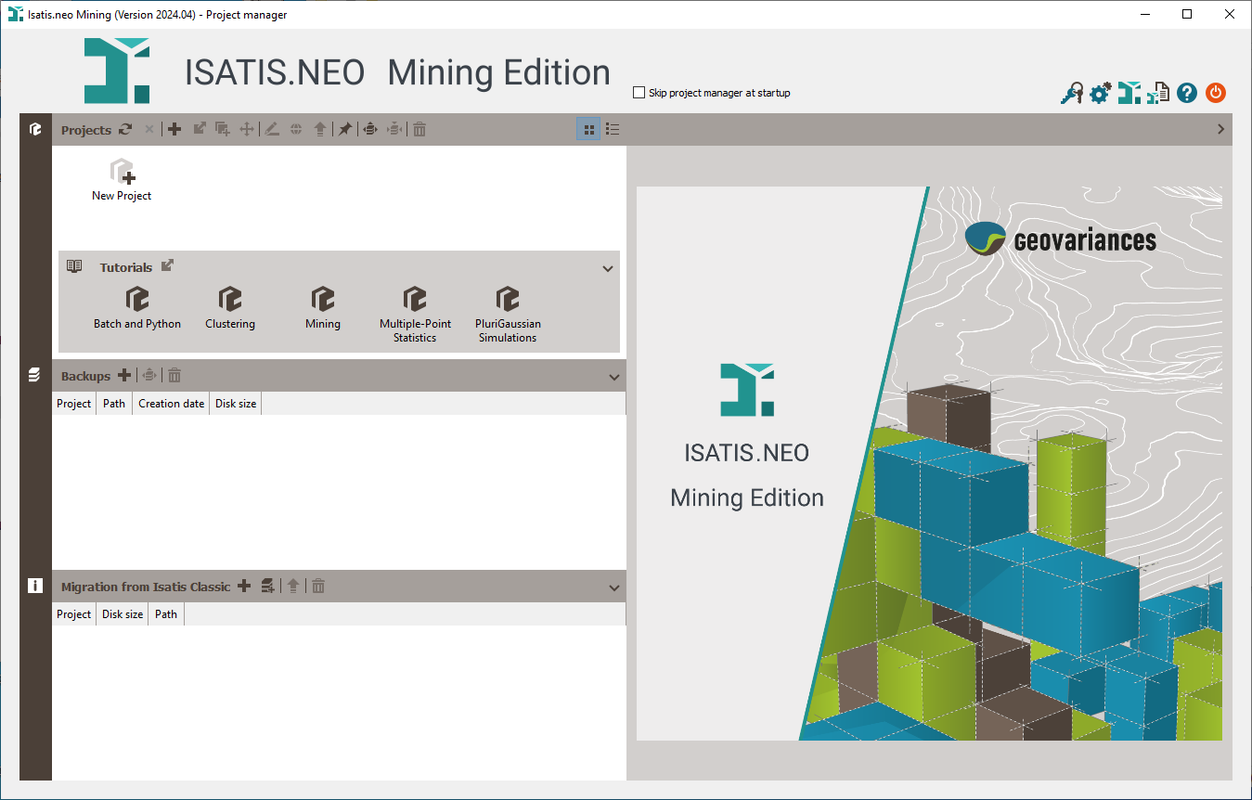
Task: Open Tutorials external link arrow icon
Action: pyautogui.click(x=168, y=265)
